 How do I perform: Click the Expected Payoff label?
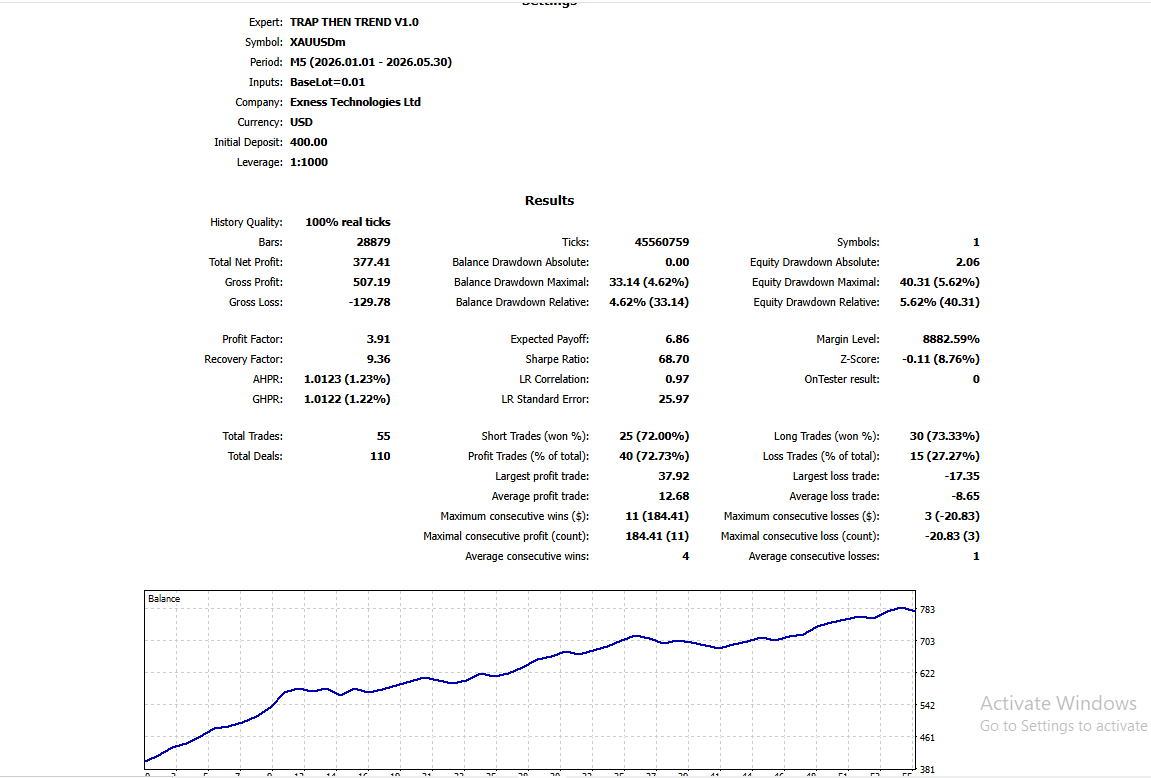pos(550,339)
